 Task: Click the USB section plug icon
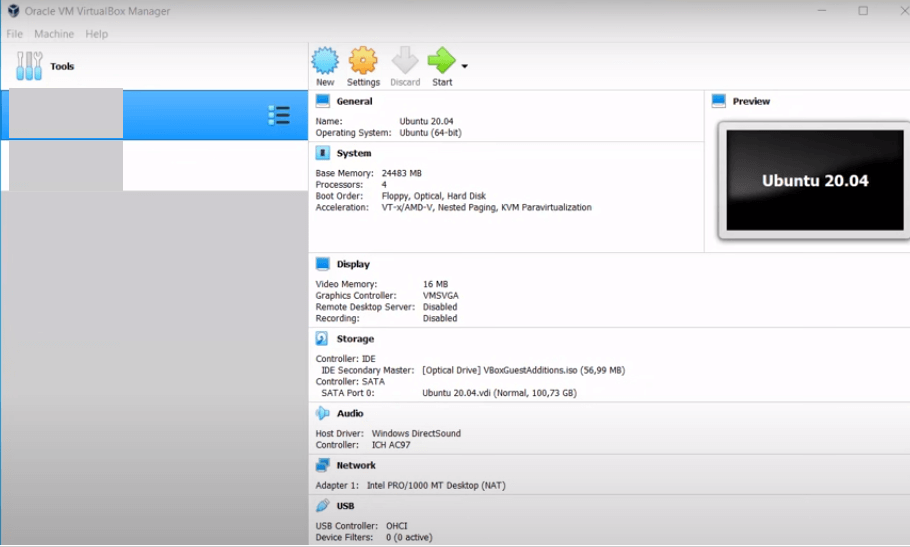(323, 506)
